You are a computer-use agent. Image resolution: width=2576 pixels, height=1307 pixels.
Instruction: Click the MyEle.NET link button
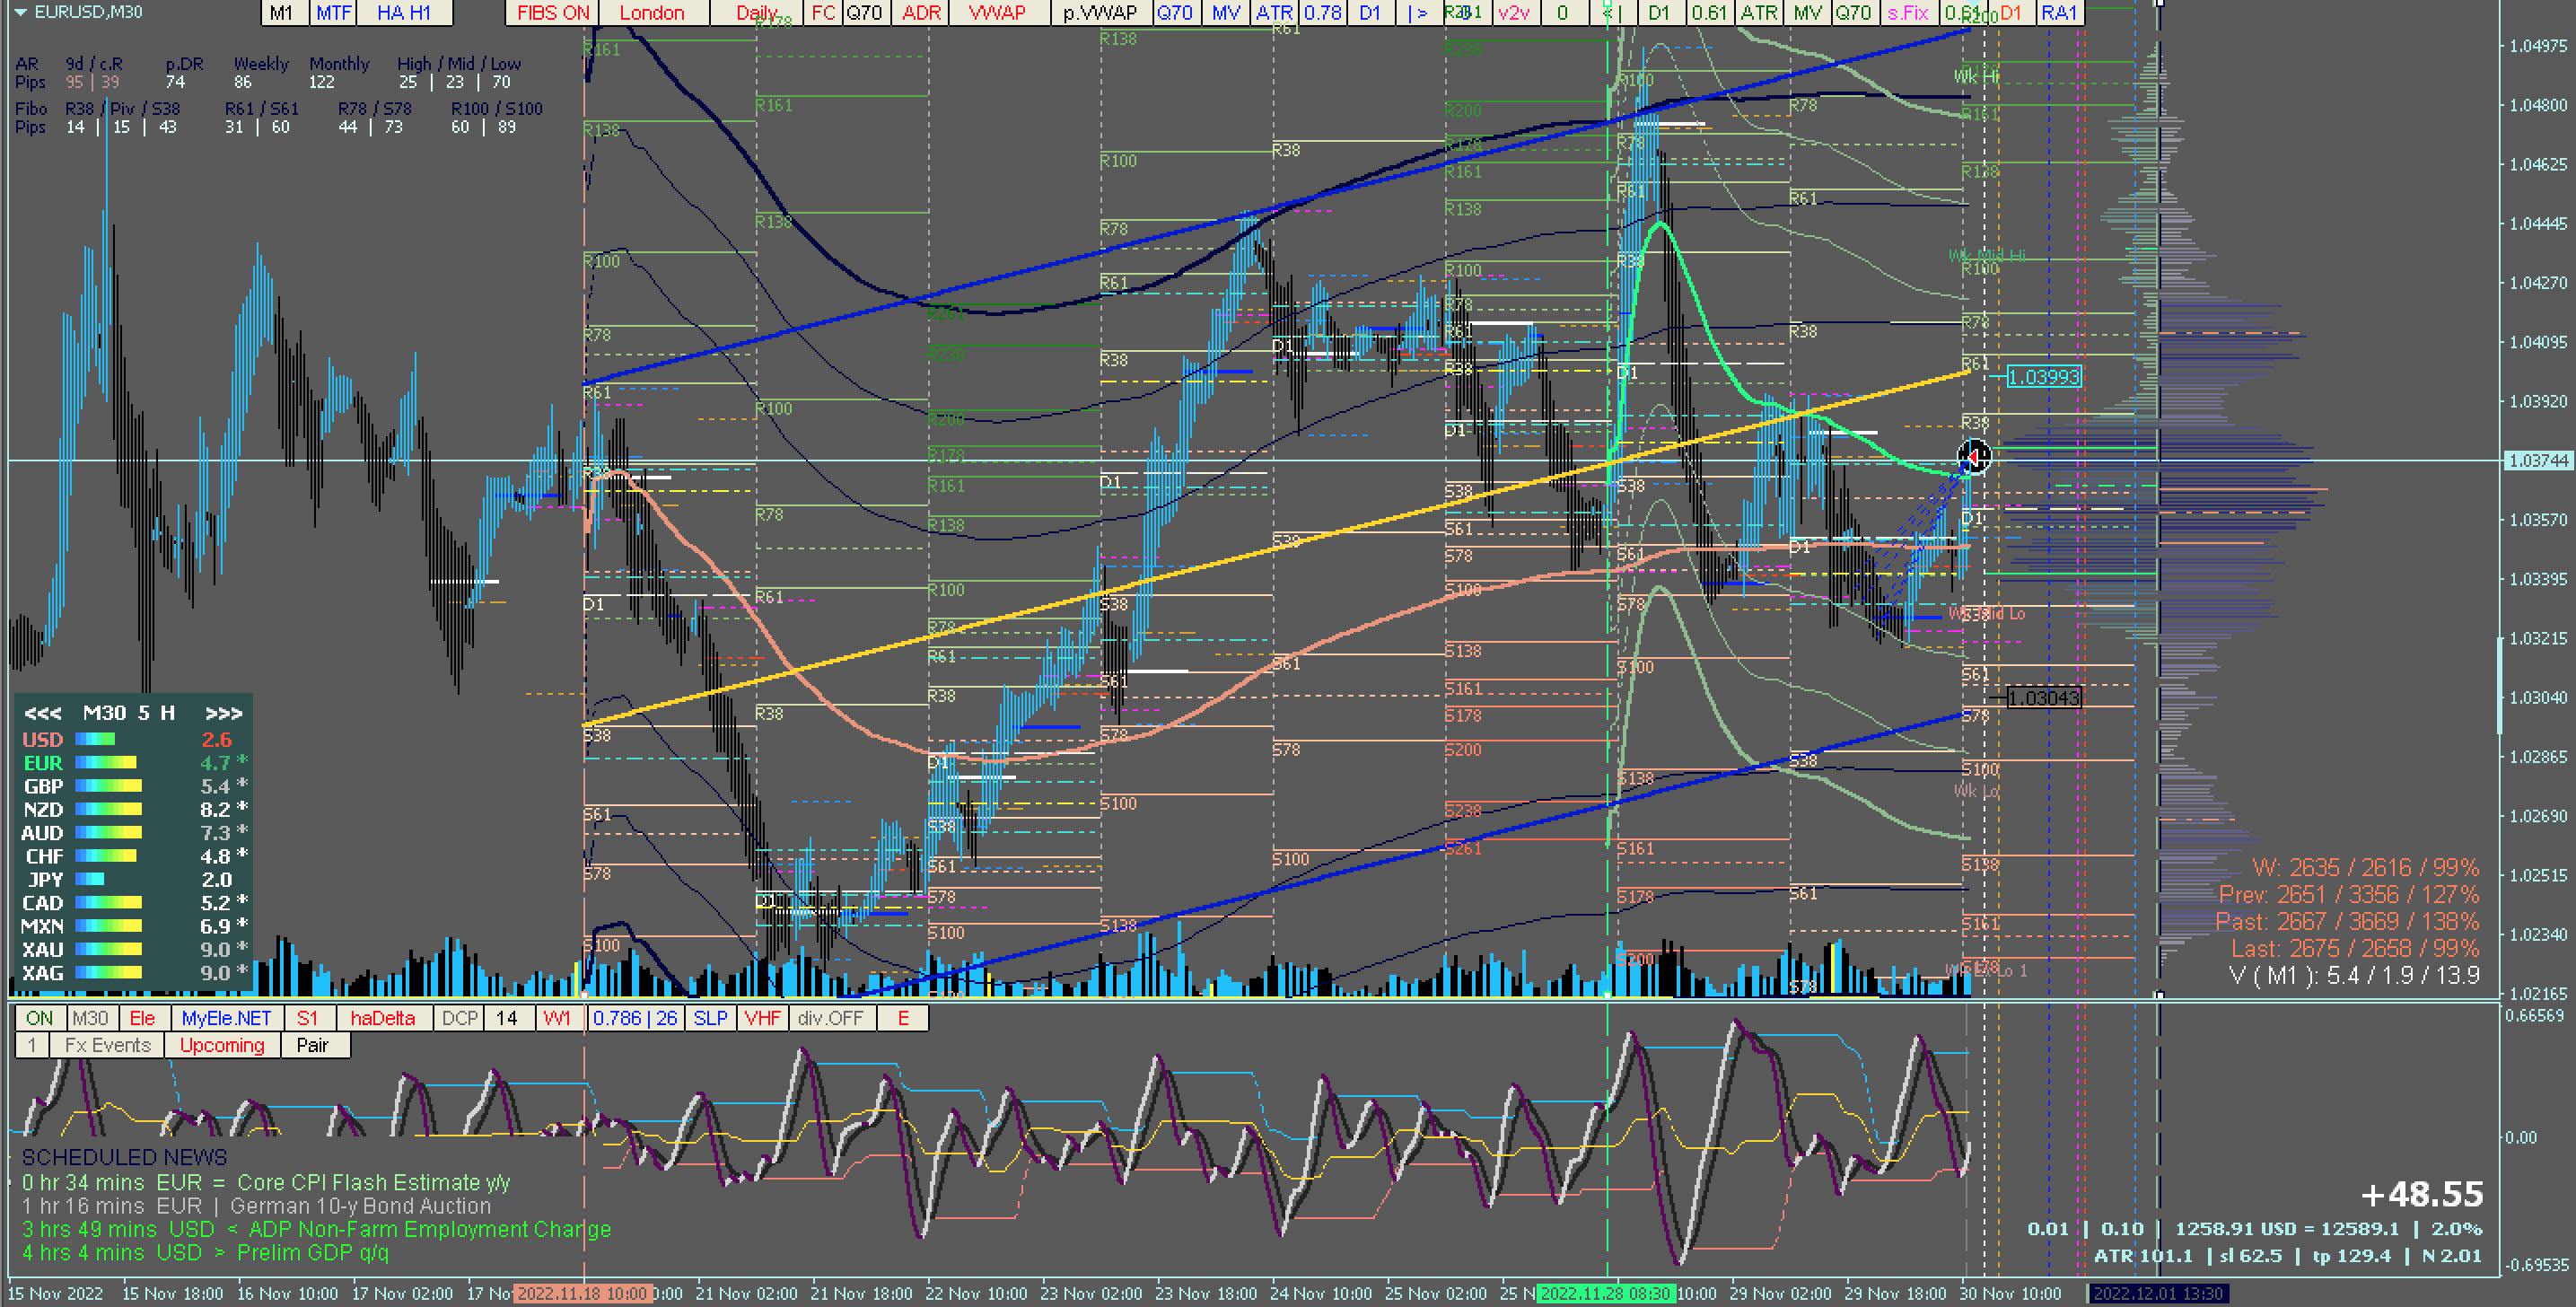click(x=227, y=1018)
